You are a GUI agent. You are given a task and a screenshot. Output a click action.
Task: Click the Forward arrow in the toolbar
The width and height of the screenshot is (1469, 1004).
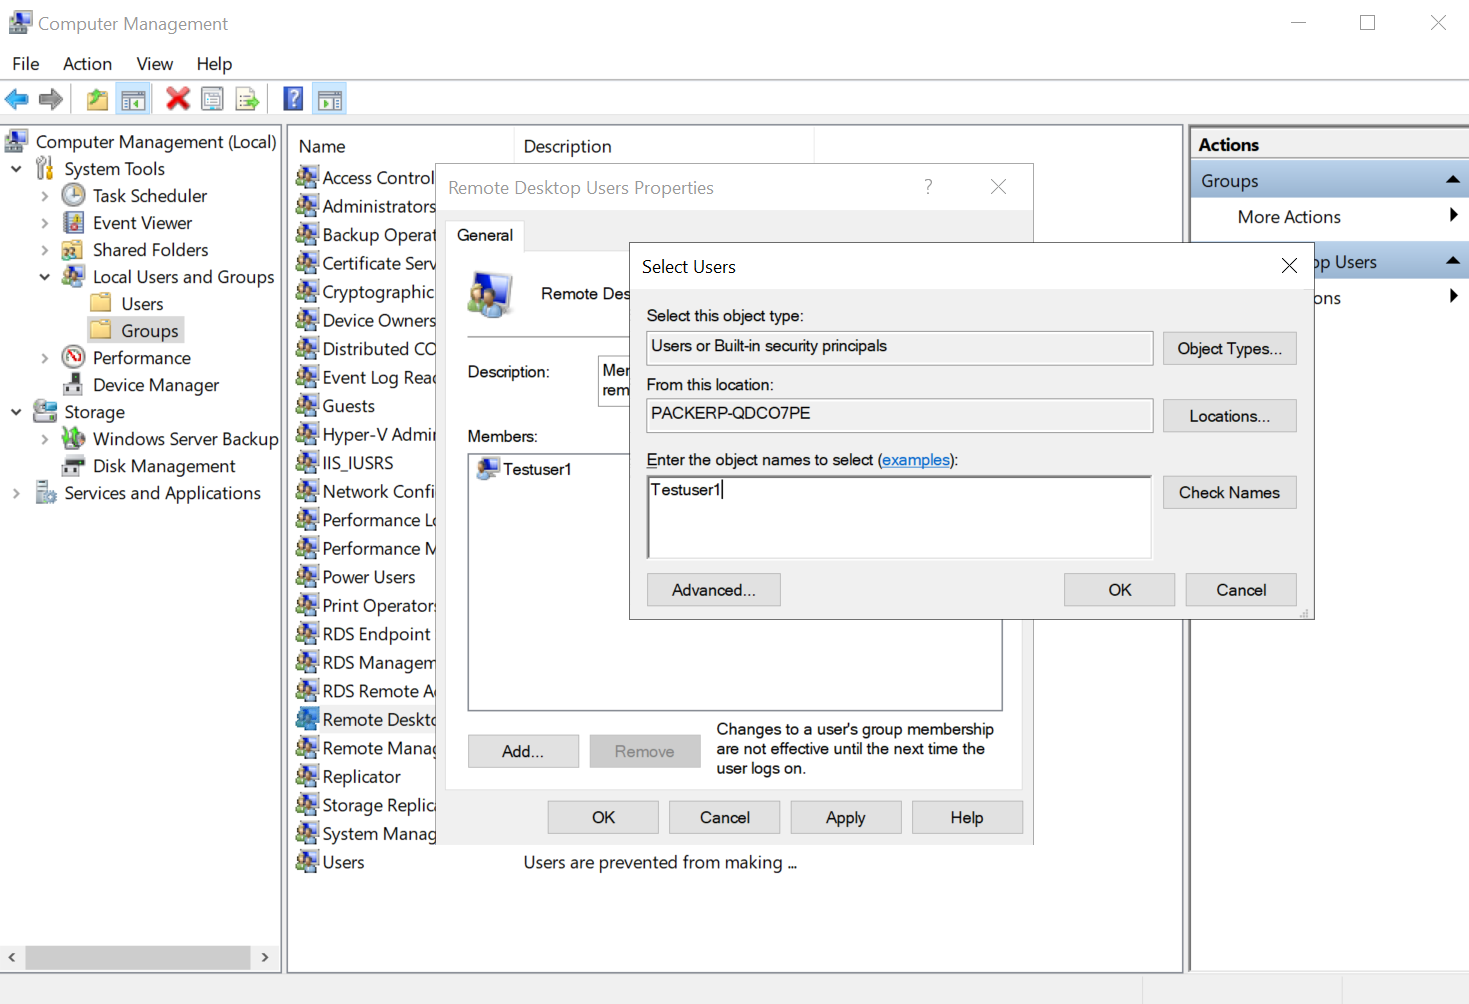point(51,99)
